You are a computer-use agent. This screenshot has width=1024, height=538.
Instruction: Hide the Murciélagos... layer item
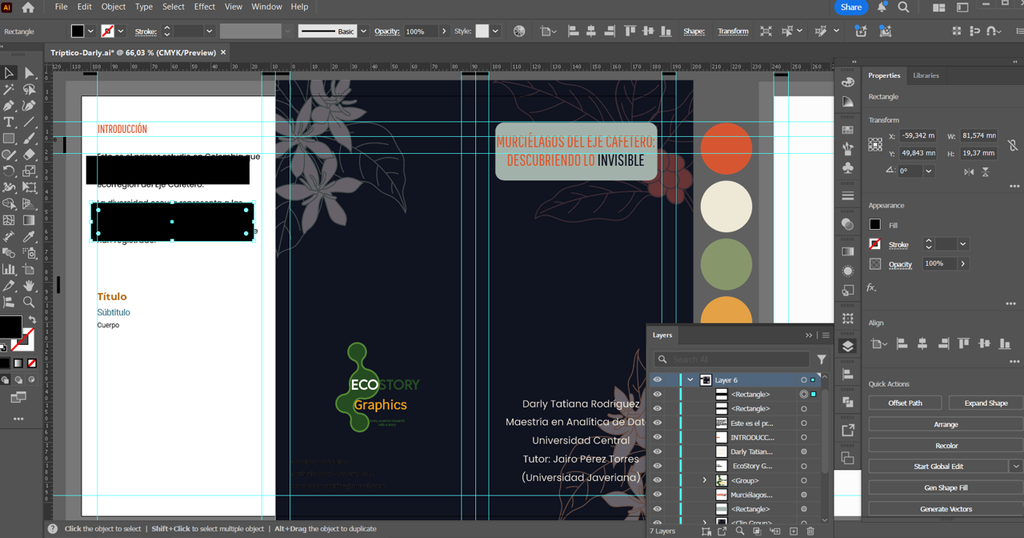coord(658,495)
